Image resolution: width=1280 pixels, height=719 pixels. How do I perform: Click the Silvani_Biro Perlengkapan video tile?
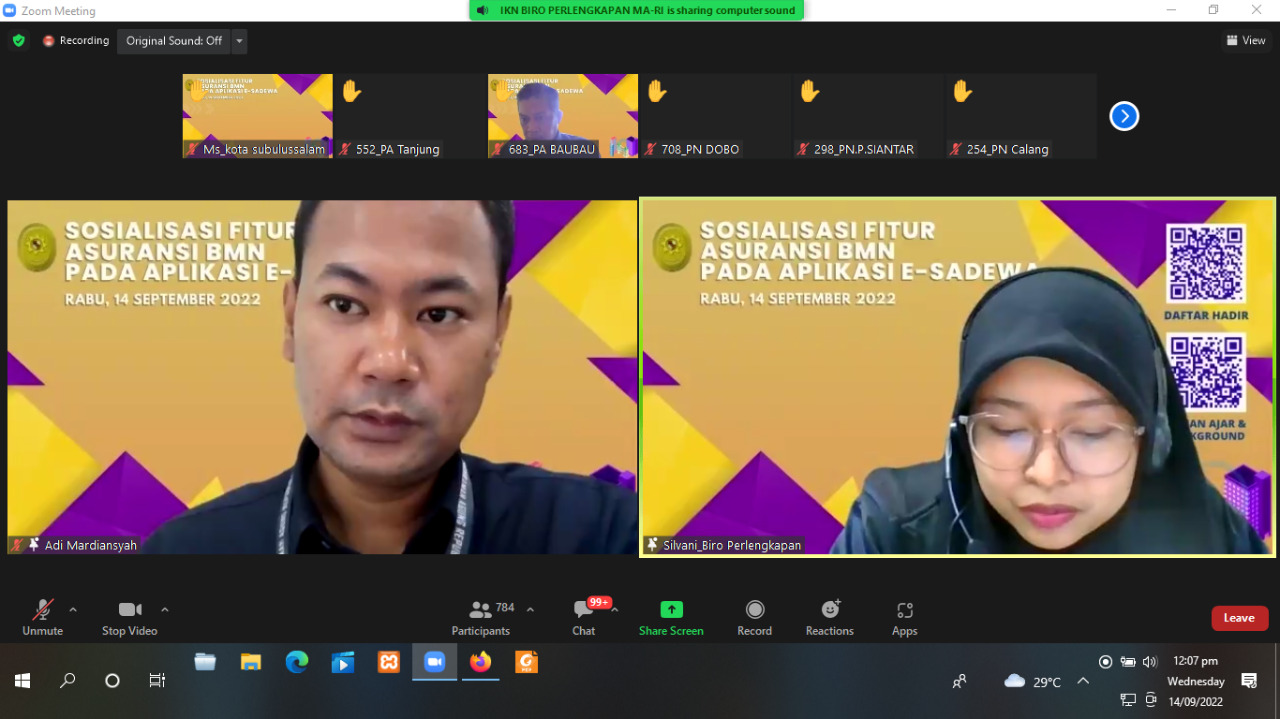click(957, 376)
